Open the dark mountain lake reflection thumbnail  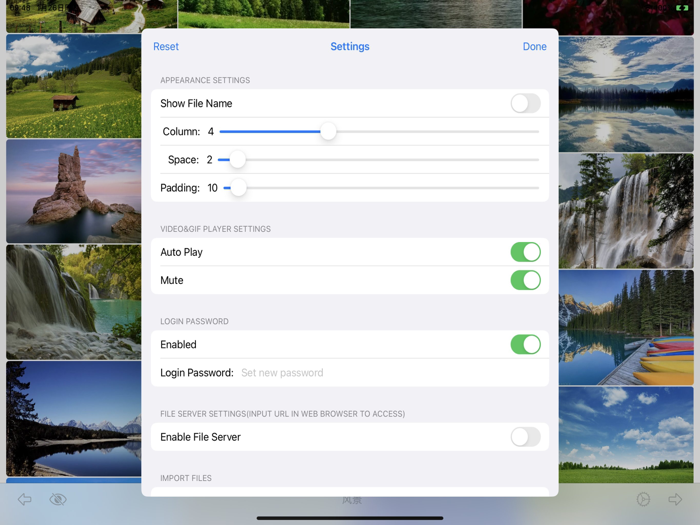[x=74, y=419]
